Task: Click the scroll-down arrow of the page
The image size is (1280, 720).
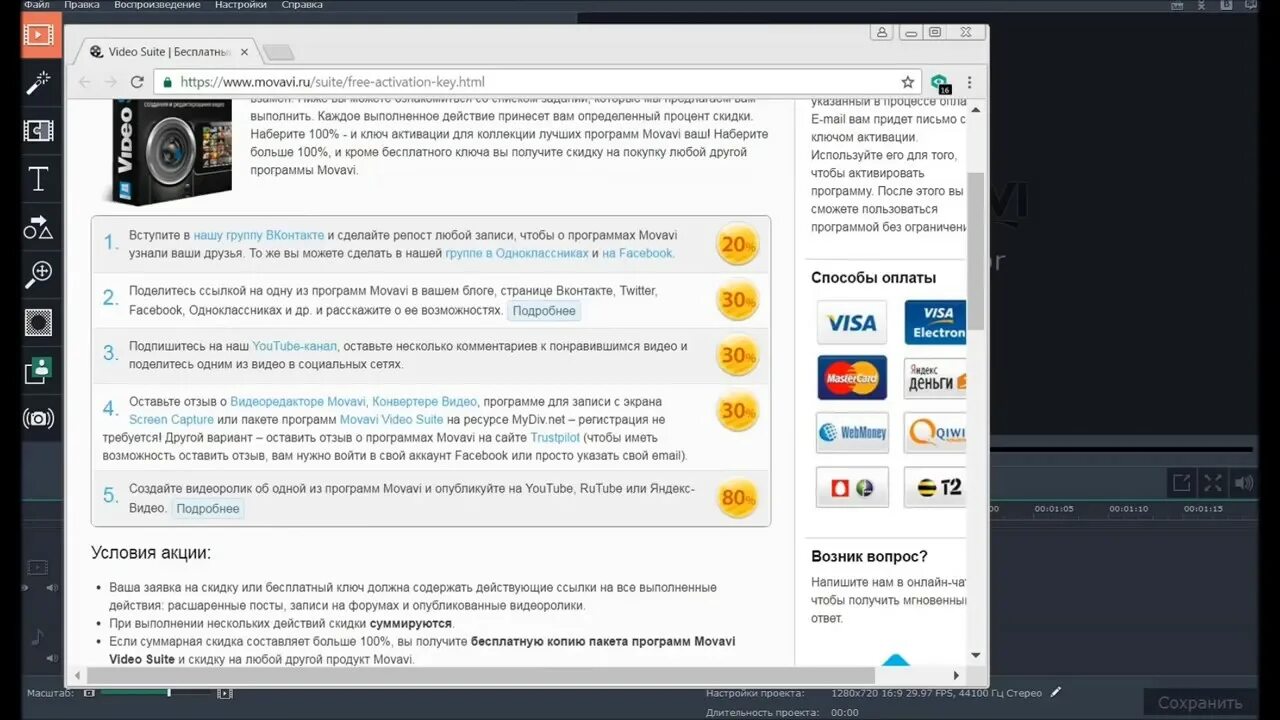Action: click(x=976, y=656)
